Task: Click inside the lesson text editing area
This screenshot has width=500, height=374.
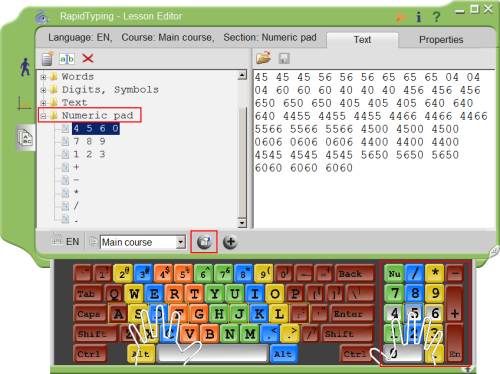Action: (374, 149)
